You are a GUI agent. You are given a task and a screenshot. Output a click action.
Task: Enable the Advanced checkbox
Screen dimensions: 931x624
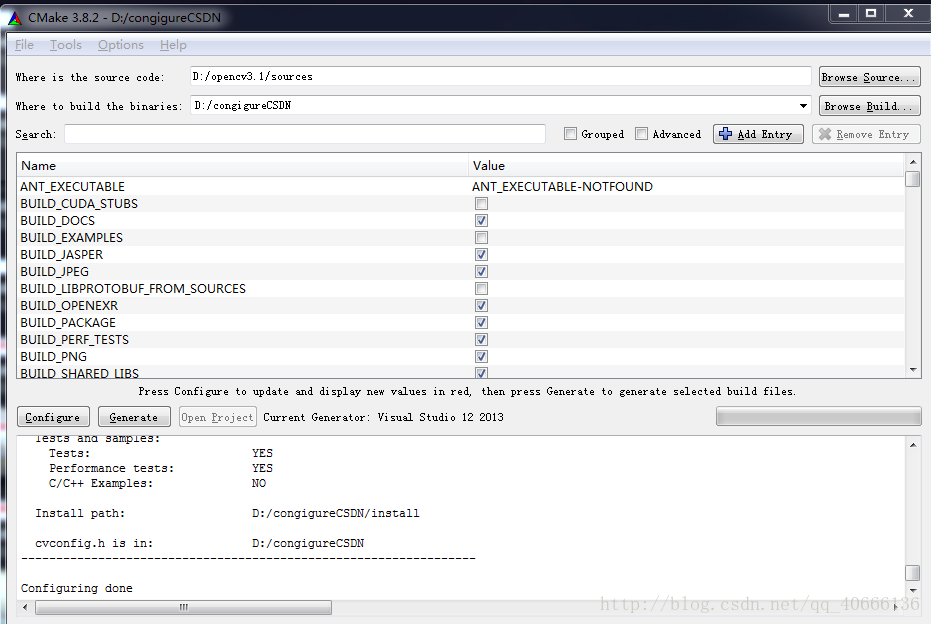tap(641, 134)
